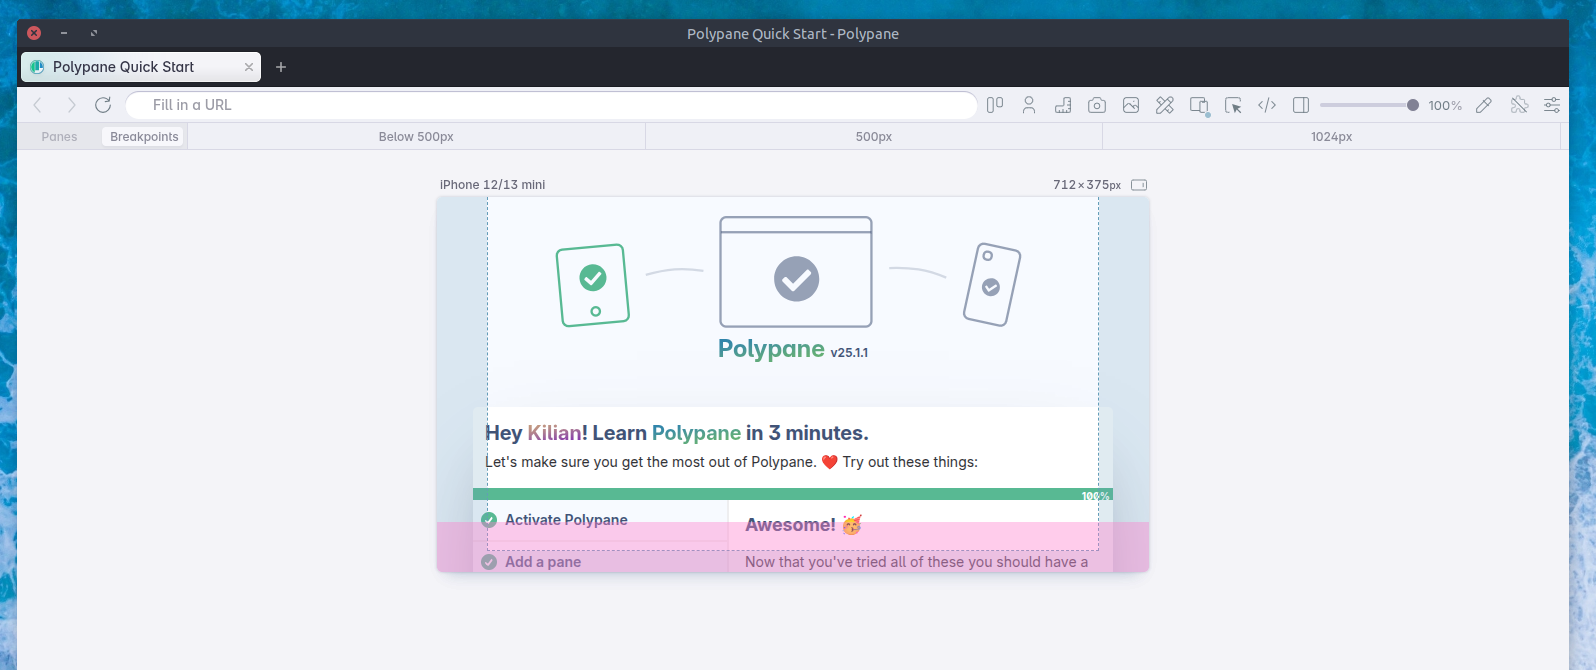Select the color picker eyedropper icon
This screenshot has height=670, width=1596.
pyautogui.click(x=1484, y=105)
